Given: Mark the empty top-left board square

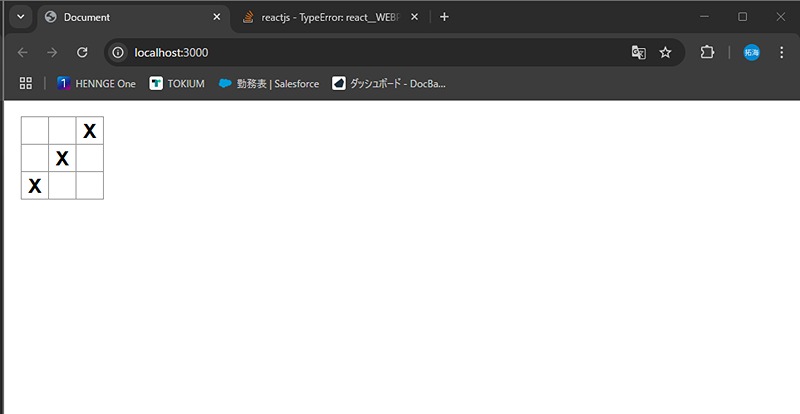Looking at the screenshot, I should [35, 131].
